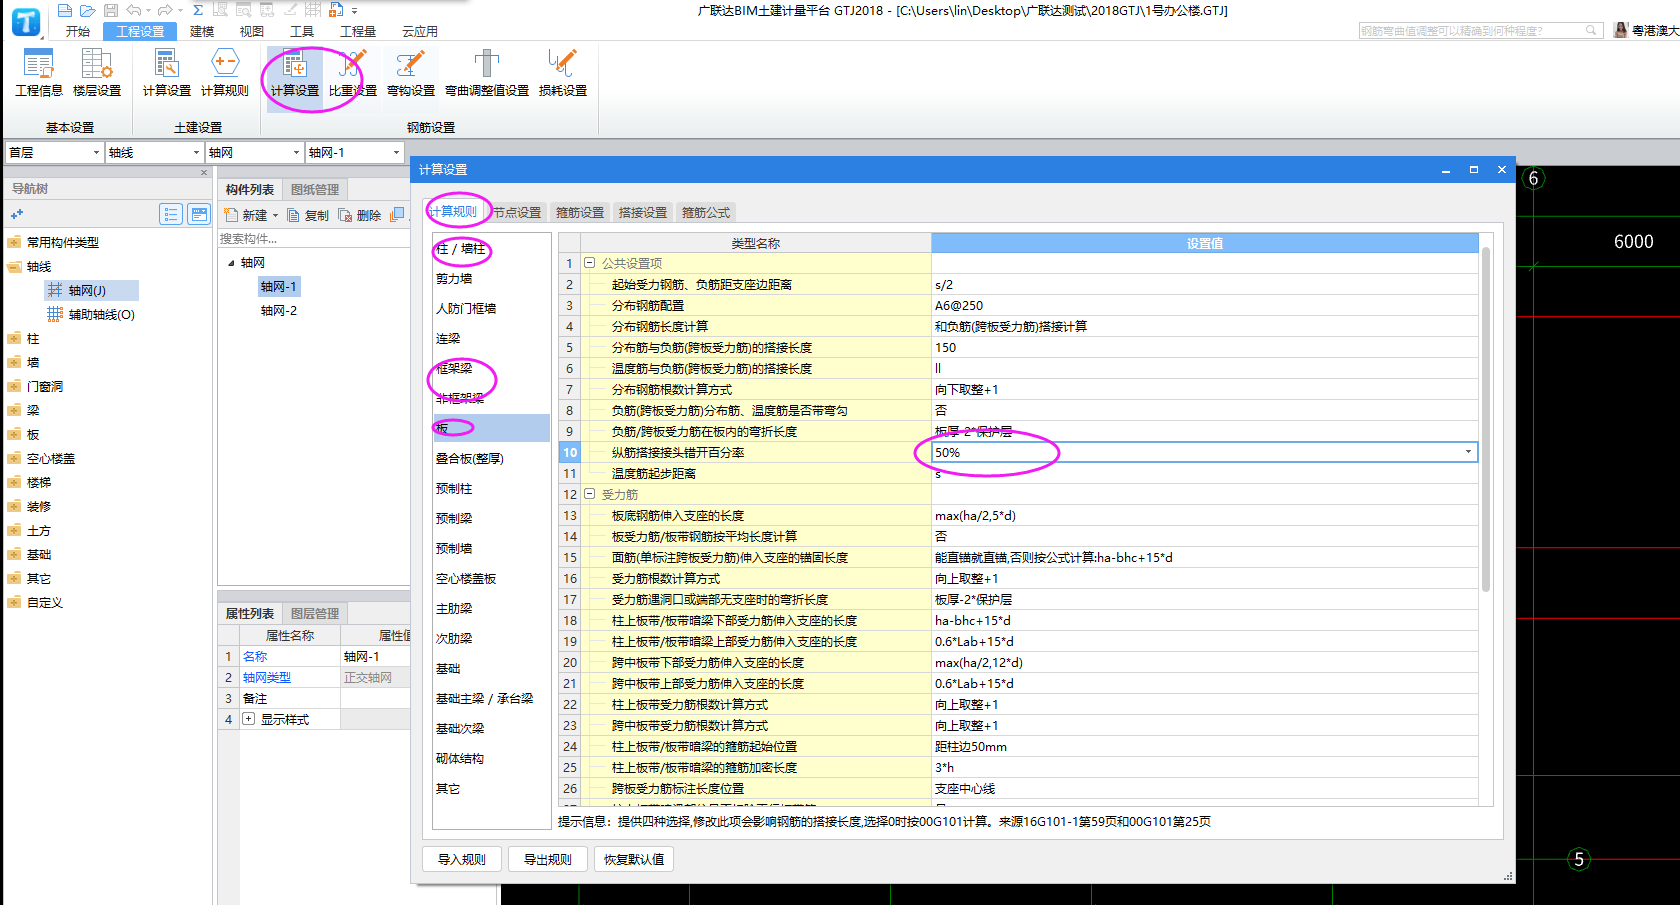Open the 轴网 type dropdown
The image size is (1680, 905).
pyautogui.click(x=296, y=152)
